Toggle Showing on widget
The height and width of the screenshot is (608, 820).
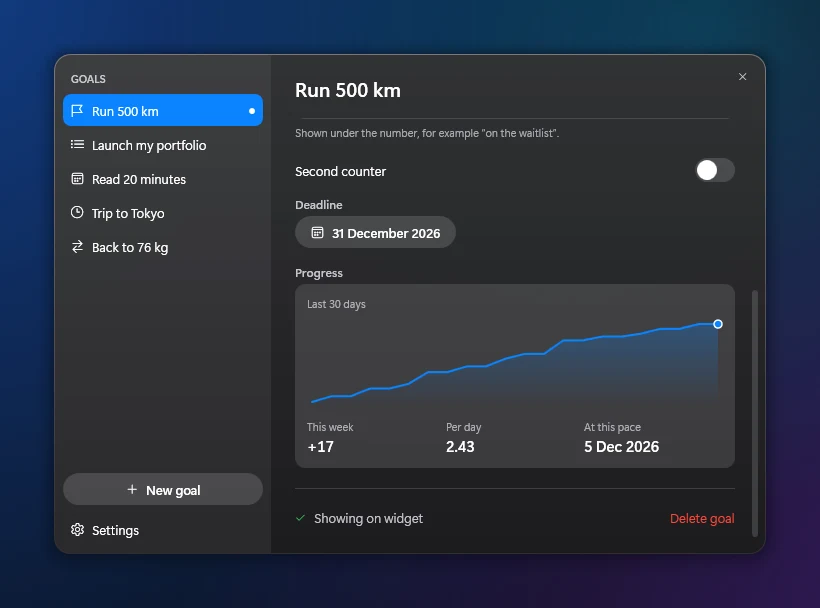click(359, 519)
